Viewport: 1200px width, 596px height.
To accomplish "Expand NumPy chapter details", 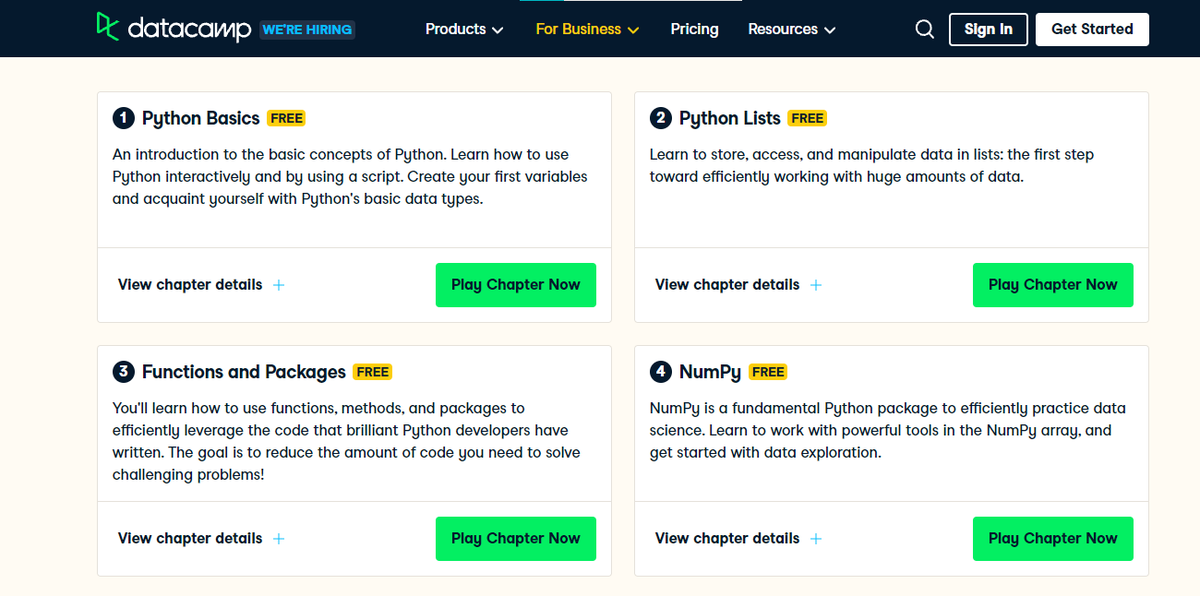I will 738,538.
